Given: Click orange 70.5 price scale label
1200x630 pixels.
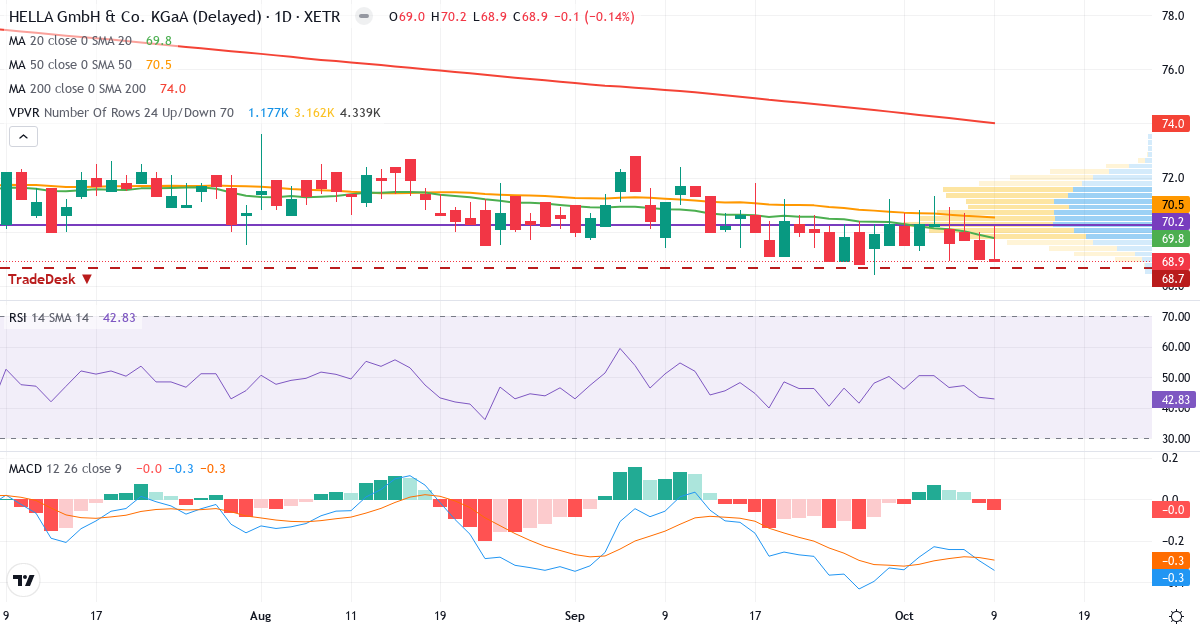Looking at the screenshot, I should pyautogui.click(x=1170, y=204).
